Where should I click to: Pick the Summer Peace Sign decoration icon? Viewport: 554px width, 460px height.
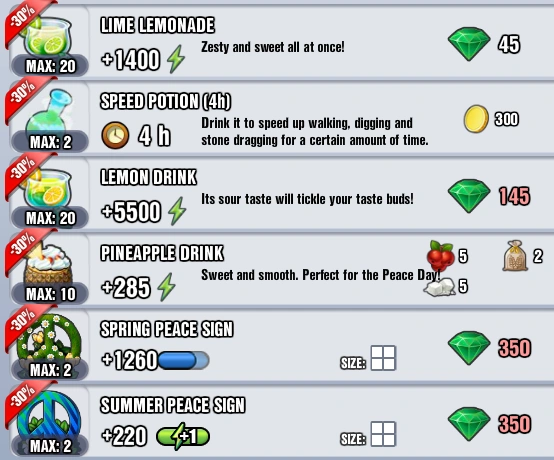pos(49,416)
